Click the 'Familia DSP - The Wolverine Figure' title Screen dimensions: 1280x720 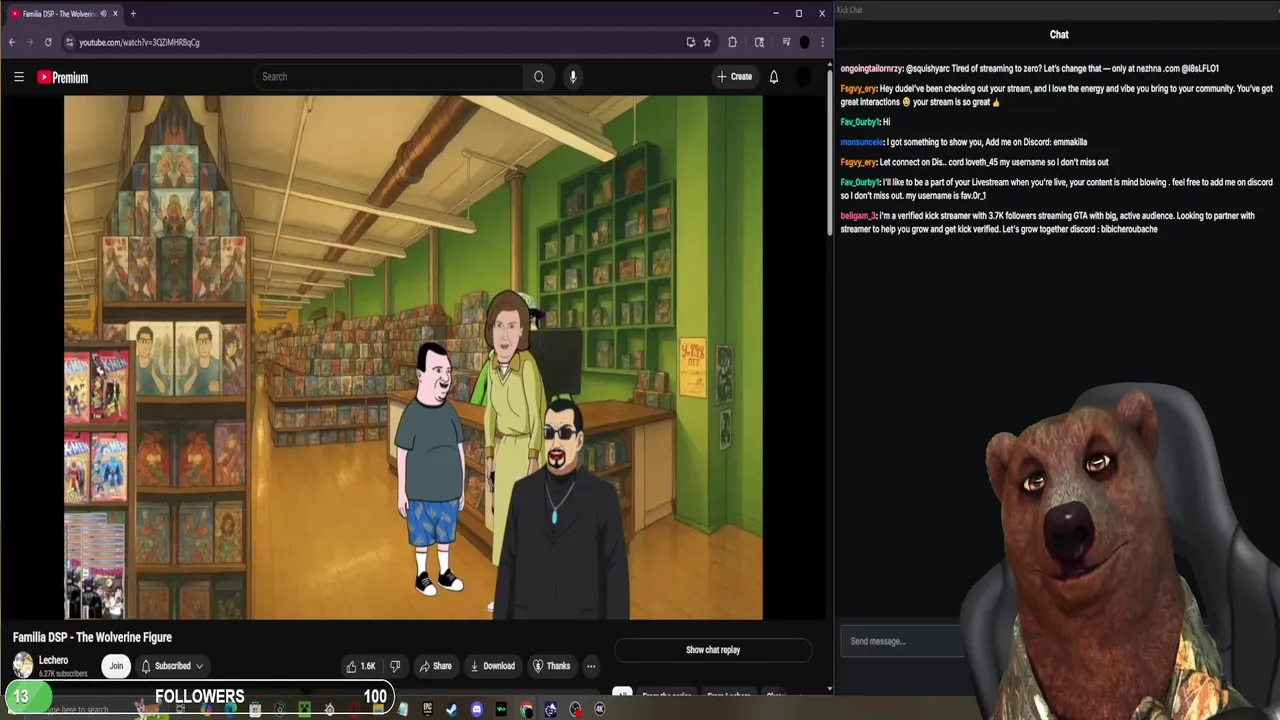pyautogui.click(x=92, y=637)
